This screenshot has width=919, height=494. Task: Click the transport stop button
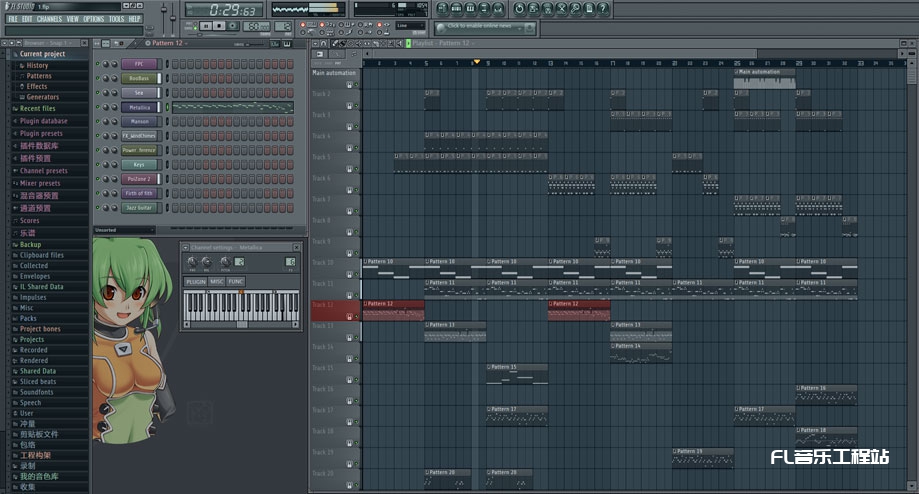(x=219, y=26)
